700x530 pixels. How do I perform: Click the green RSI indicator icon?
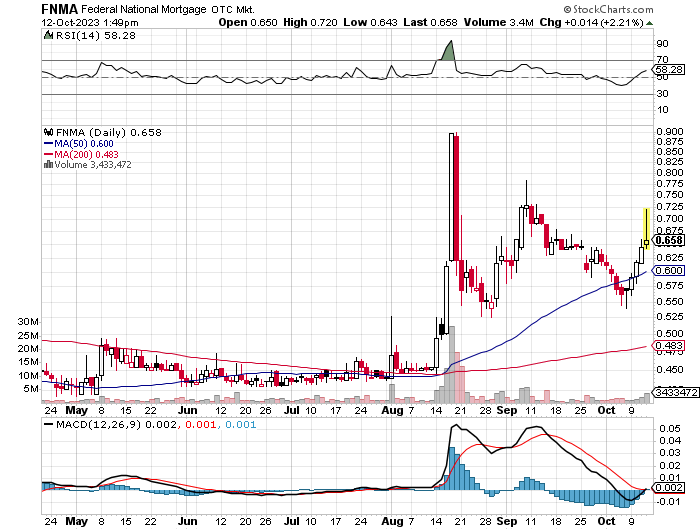[48, 35]
